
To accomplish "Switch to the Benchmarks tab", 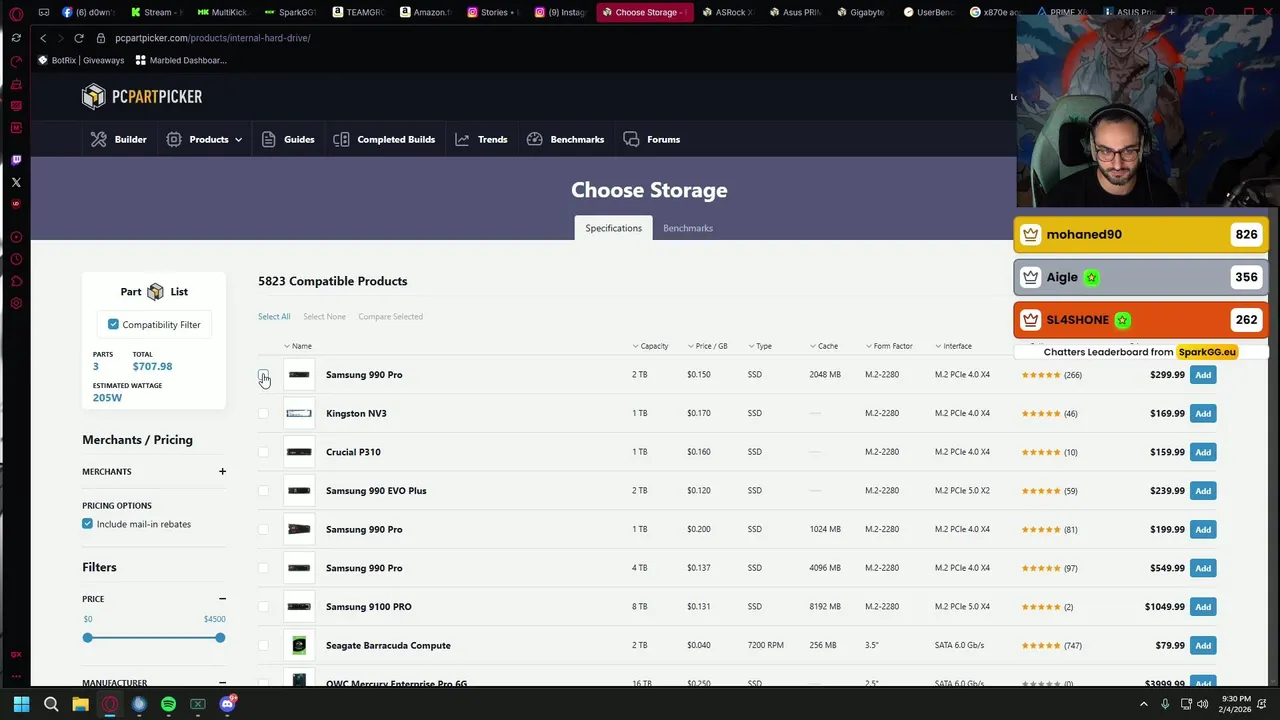I will coord(688,228).
